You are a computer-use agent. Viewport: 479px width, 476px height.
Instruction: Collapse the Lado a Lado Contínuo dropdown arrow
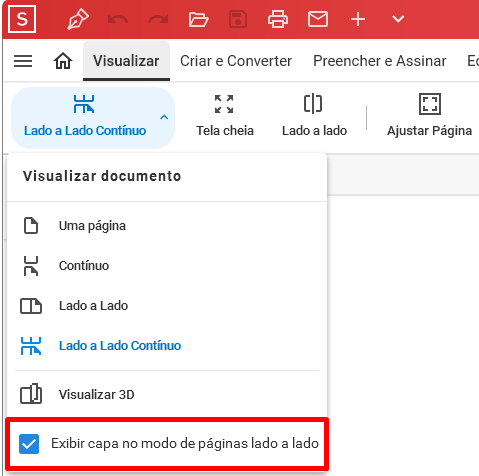coord(164,117)
